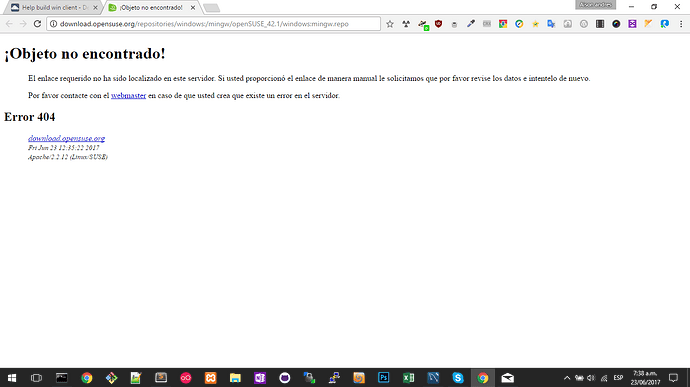Screen dimensions: 690x387
Task: Open a new browser tab
Action: click(x=212, y=8)
